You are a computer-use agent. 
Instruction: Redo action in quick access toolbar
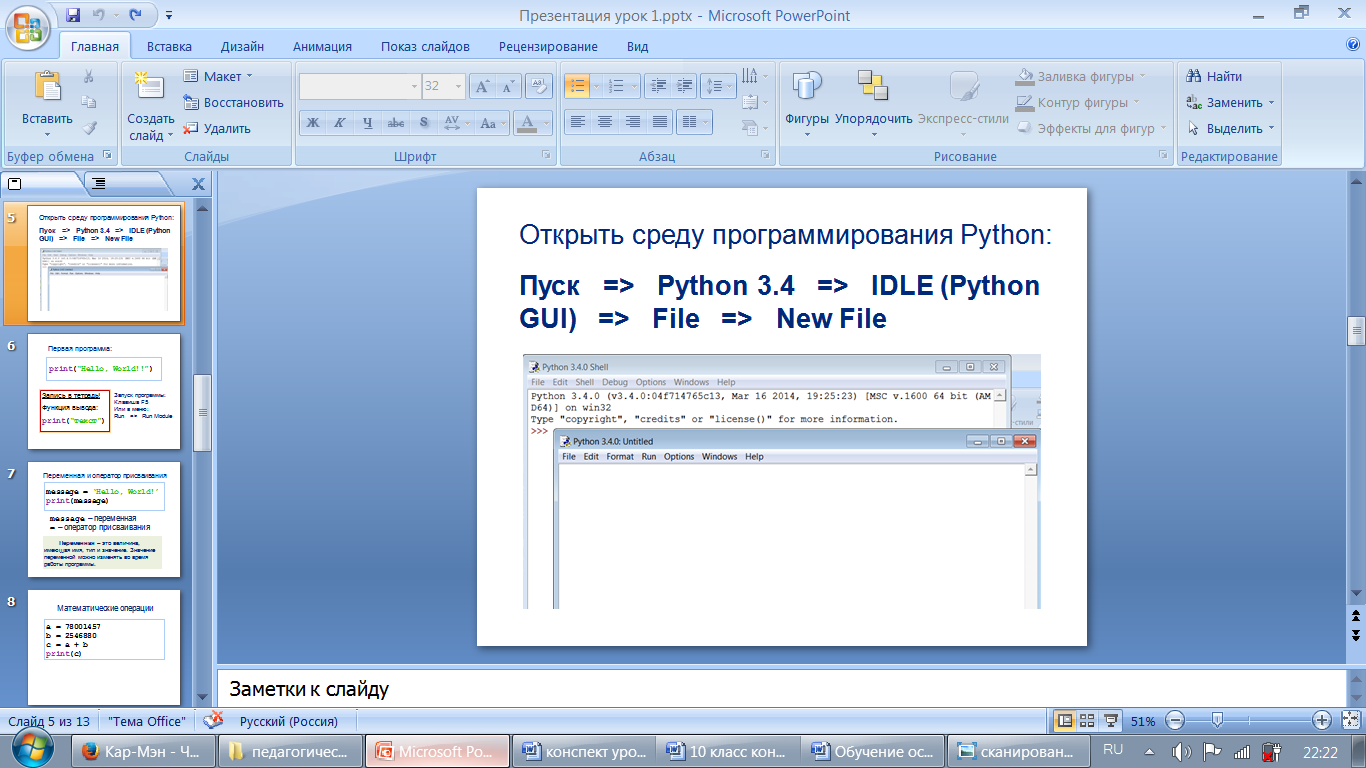136,15
